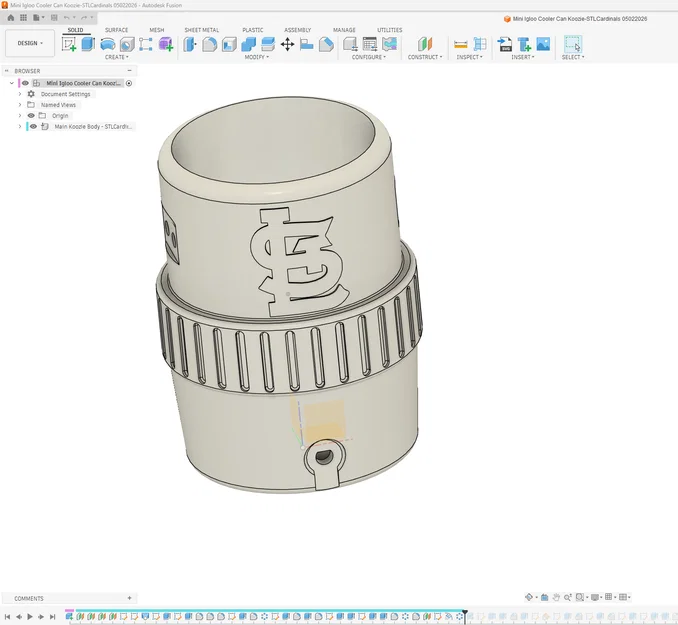Click the Orbit navigation icon
Image resolution: width=678 pixels, height=625 pixels.
point(529,597)
